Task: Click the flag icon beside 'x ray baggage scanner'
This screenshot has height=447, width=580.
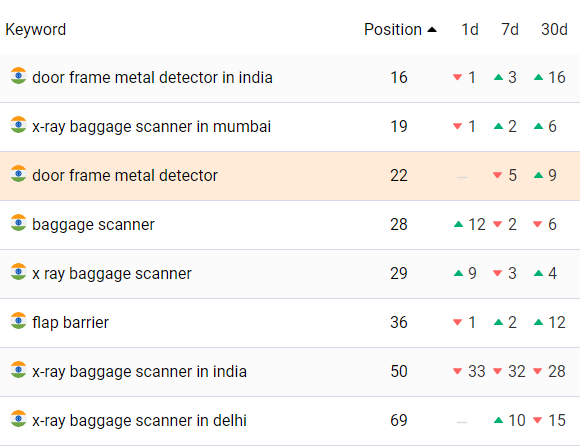Action: tap(18, 272)
